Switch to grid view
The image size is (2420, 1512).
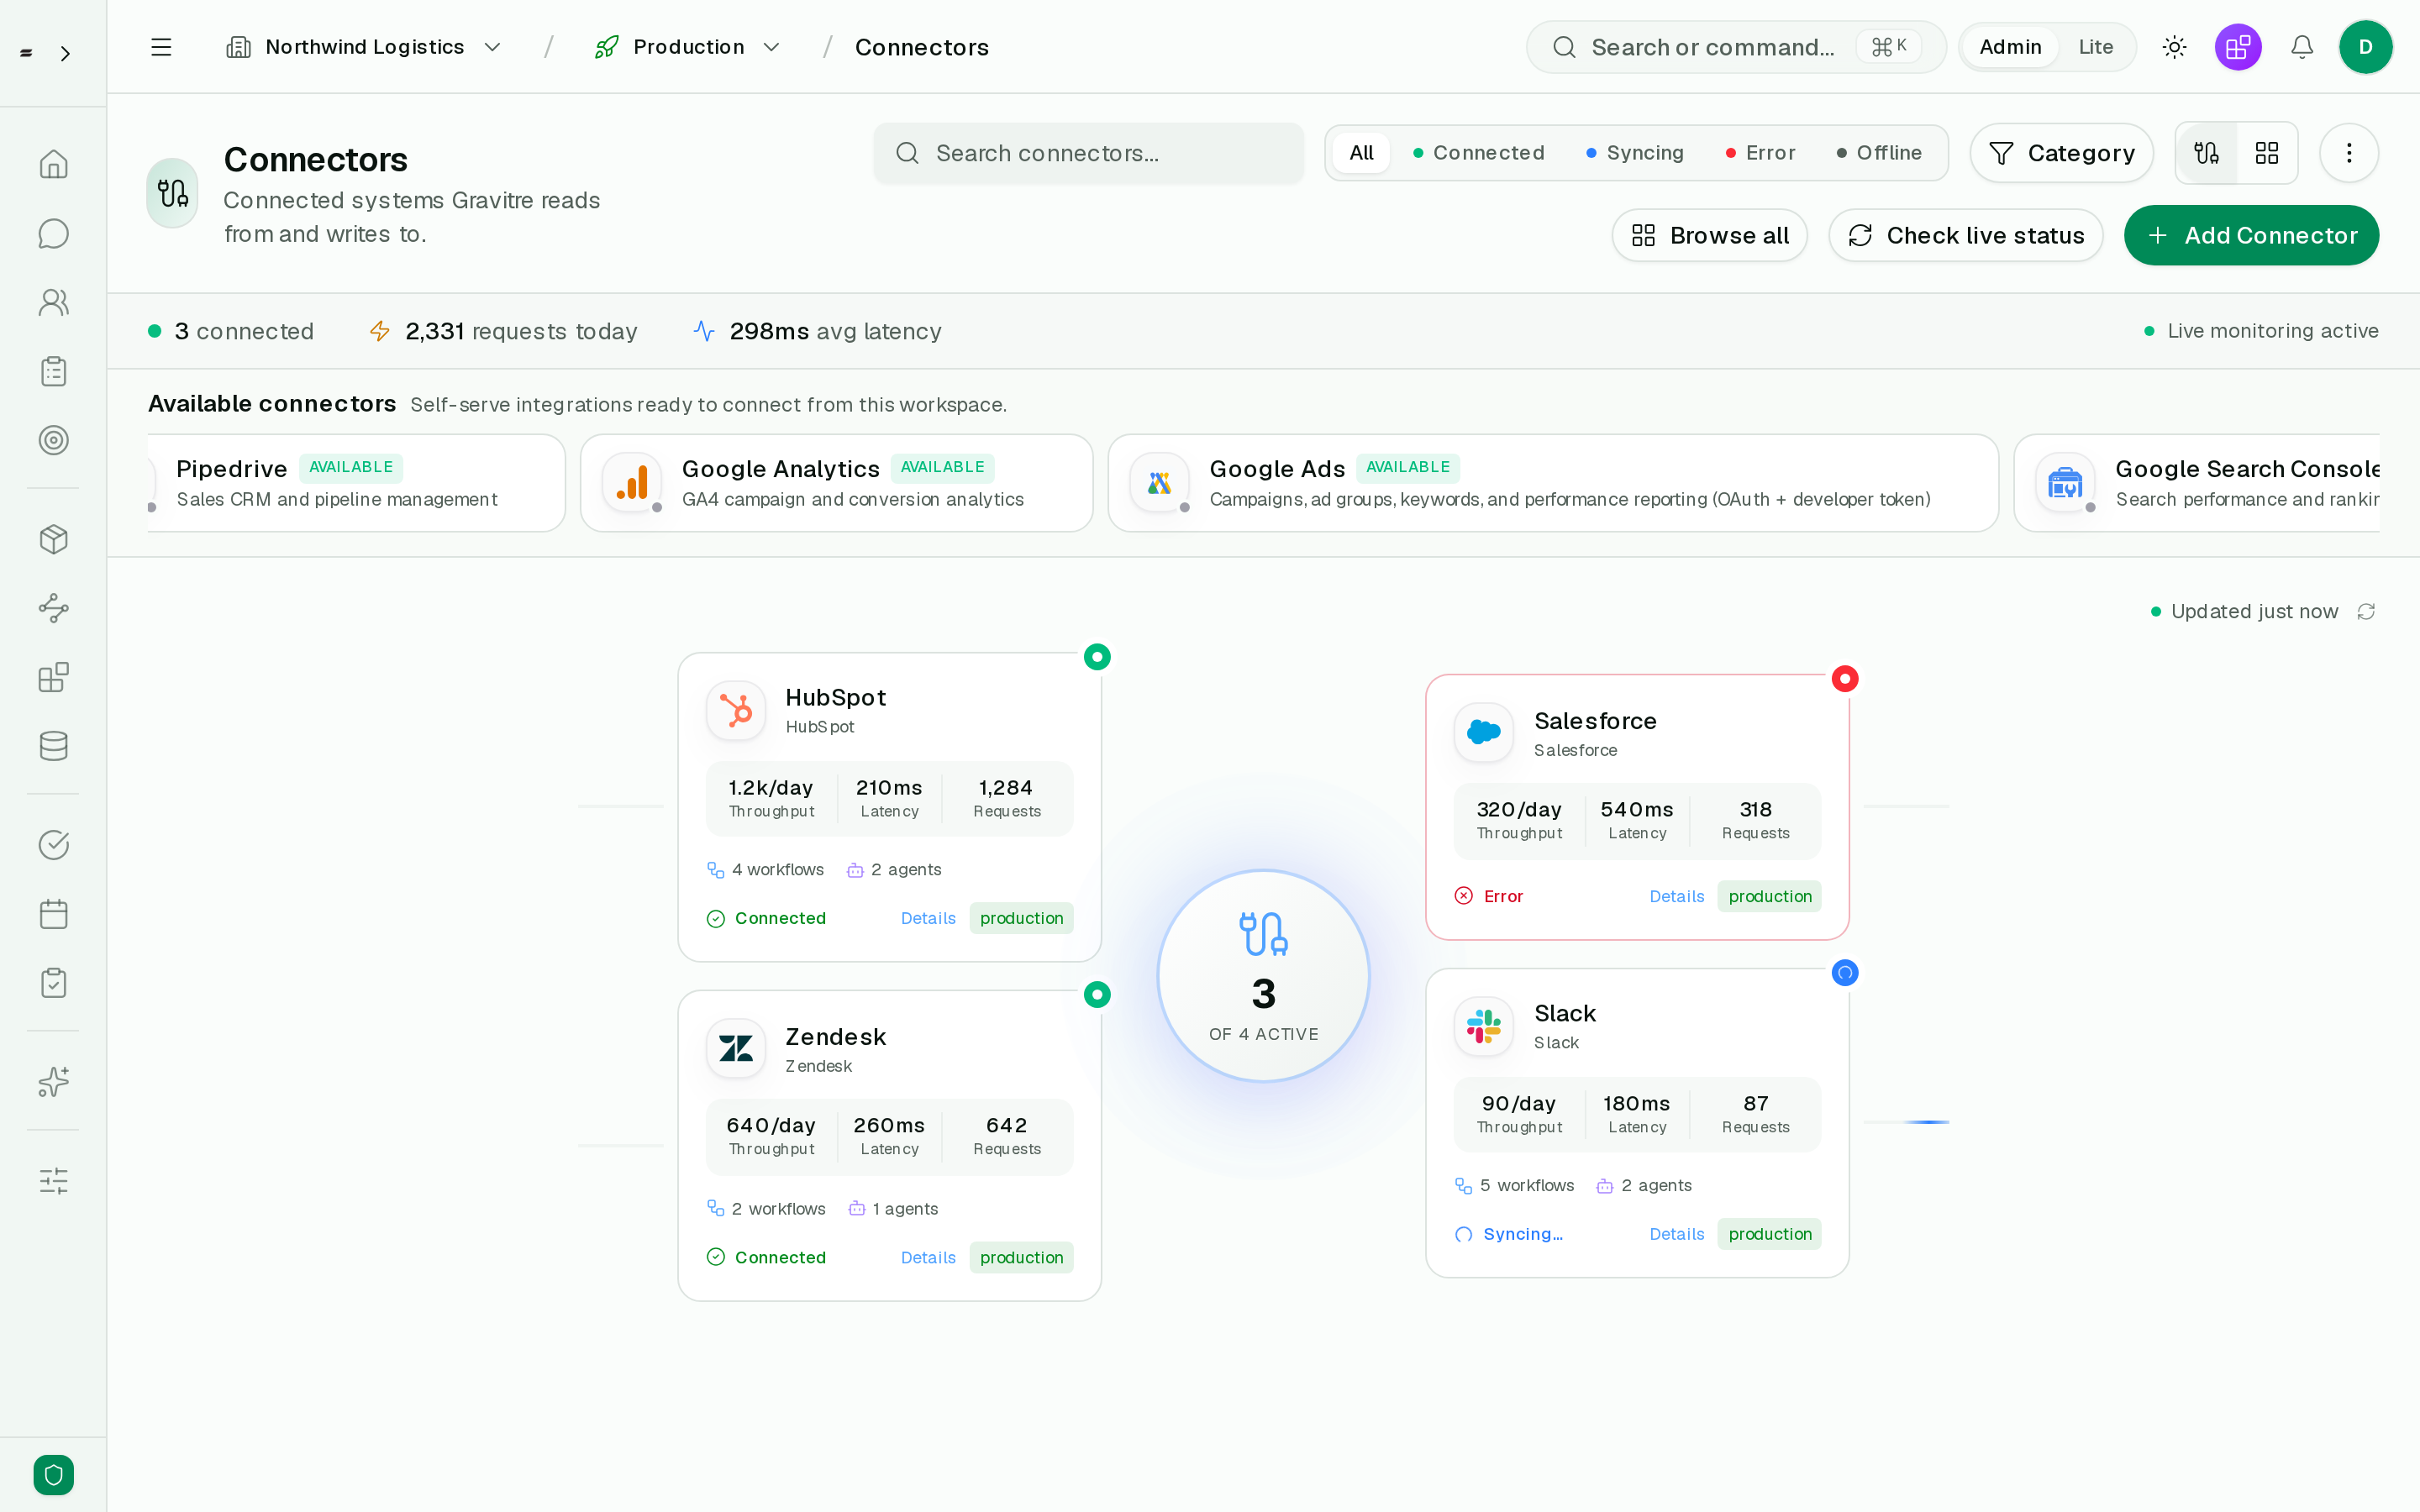click(x=2266, y=153)
